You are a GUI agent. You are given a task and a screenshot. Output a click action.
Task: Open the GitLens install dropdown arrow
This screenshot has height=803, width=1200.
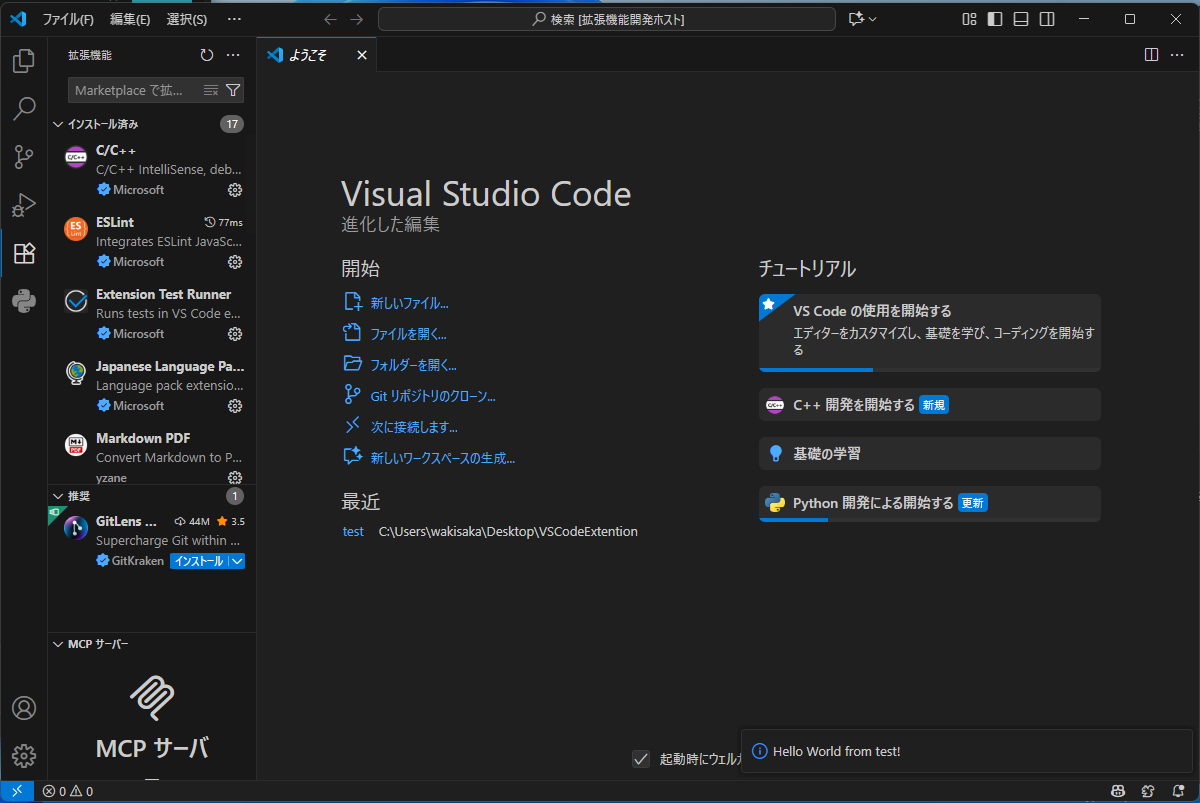237,561
